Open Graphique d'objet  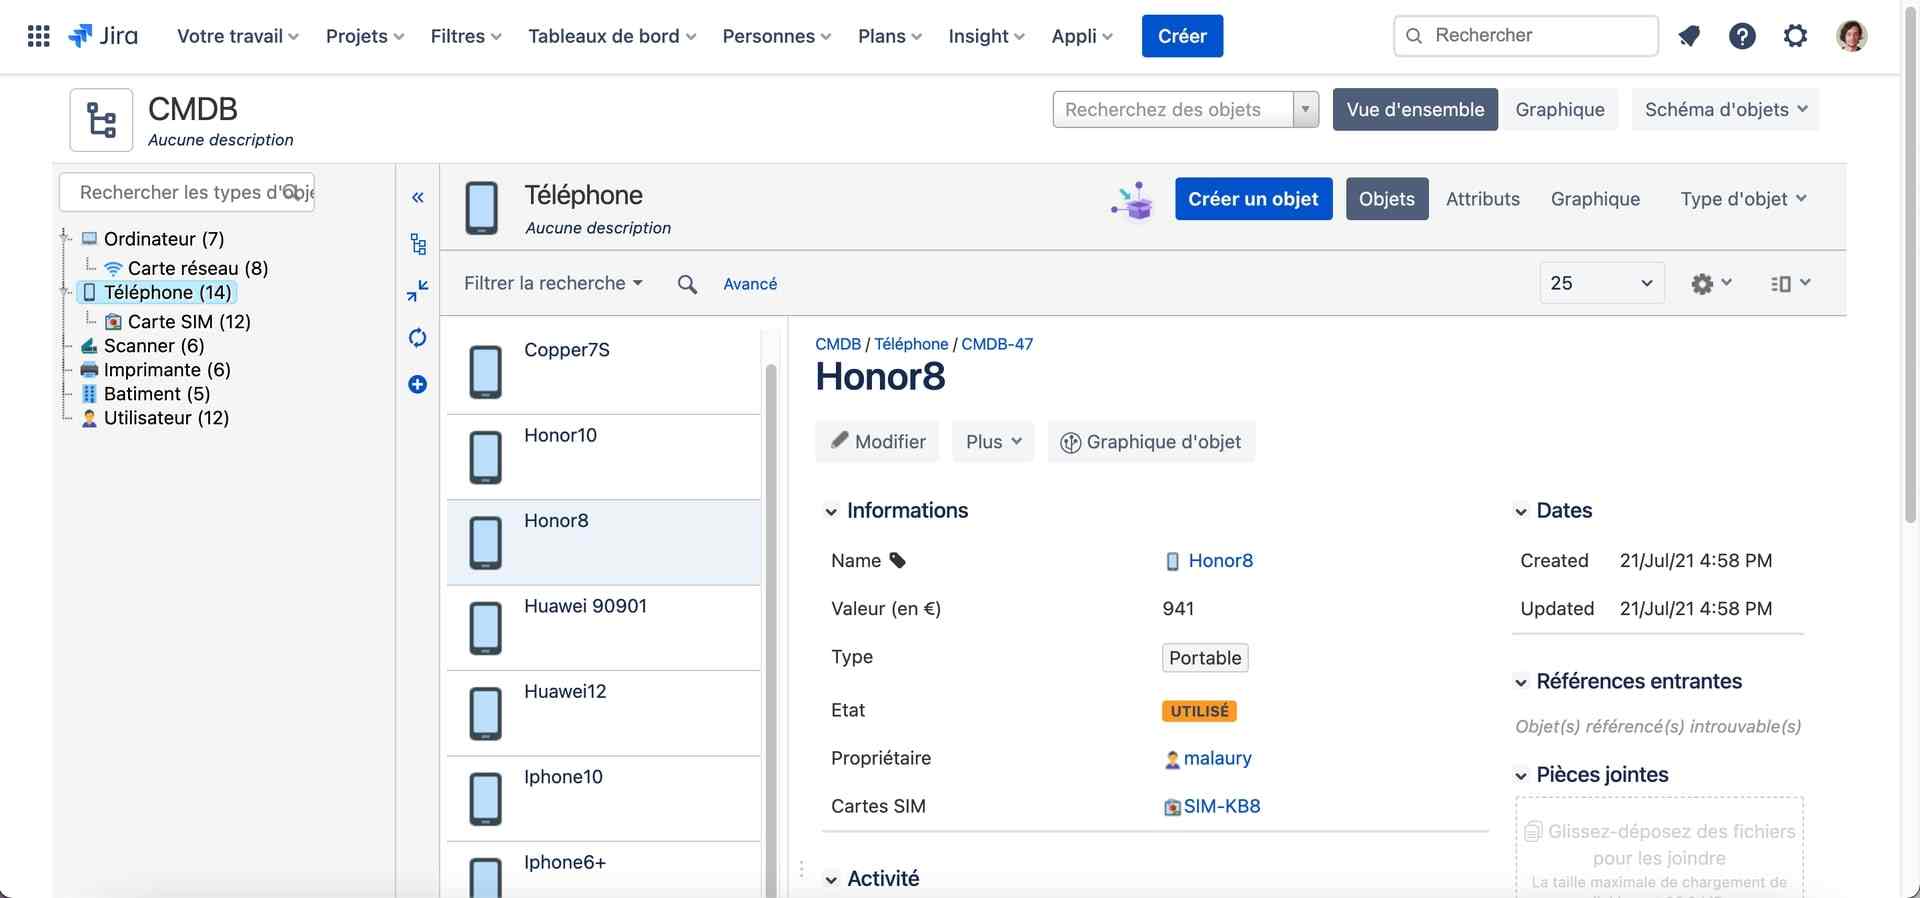pyautogui.click(x=1151, y=442)
